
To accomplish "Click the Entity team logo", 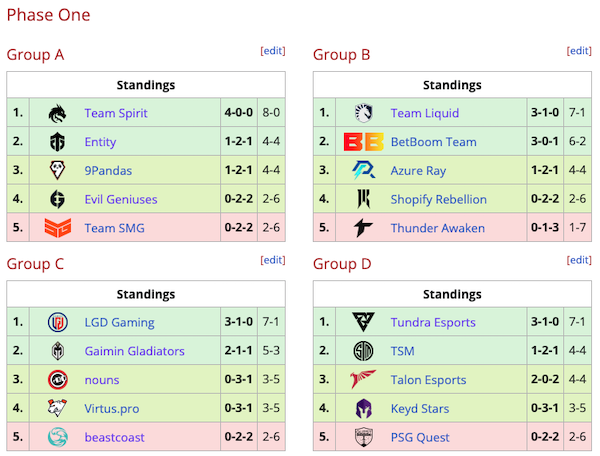I will coord(56,142).
